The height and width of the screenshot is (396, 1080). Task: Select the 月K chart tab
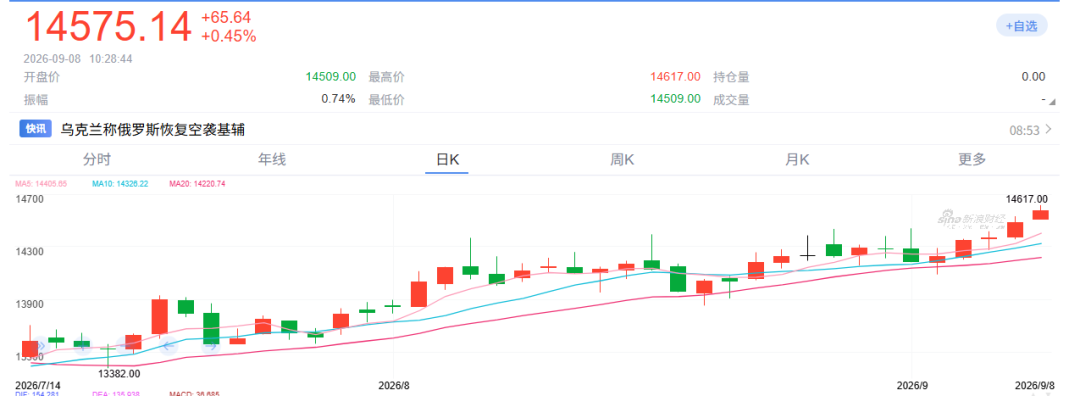pos(797,160)
